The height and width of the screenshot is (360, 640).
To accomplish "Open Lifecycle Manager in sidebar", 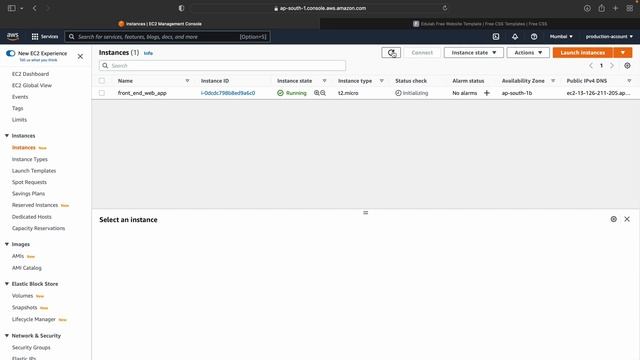I will 34,319.
